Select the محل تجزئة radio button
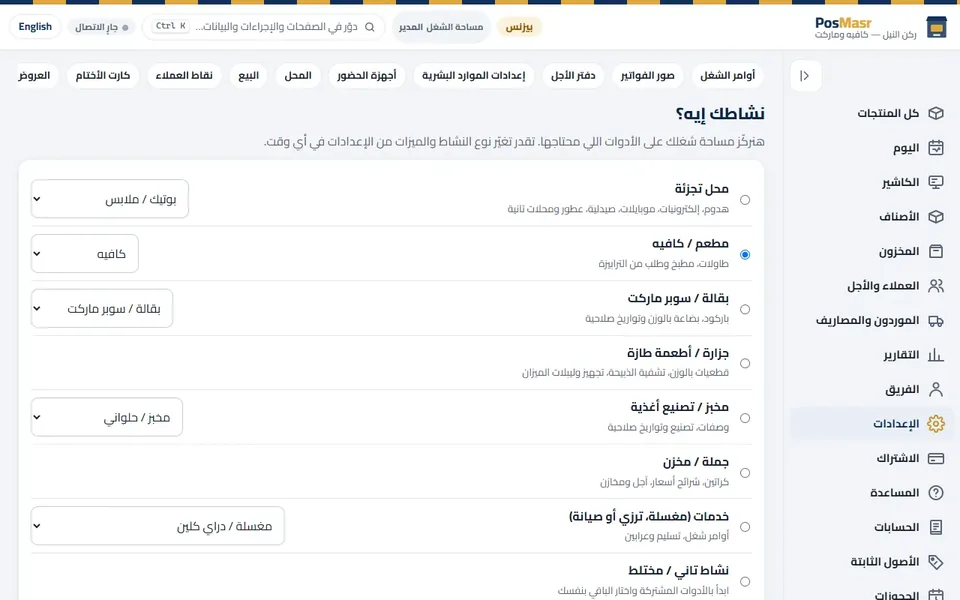 pos(745,200)
